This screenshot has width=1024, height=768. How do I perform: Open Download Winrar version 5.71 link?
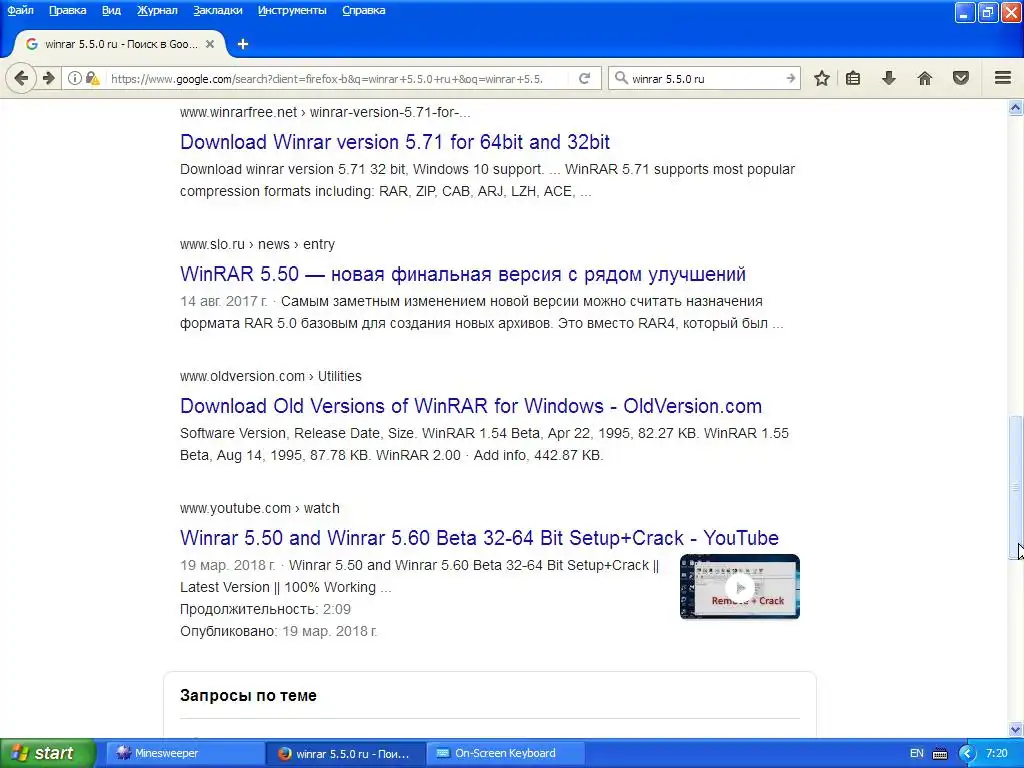[x=395, y=142]
